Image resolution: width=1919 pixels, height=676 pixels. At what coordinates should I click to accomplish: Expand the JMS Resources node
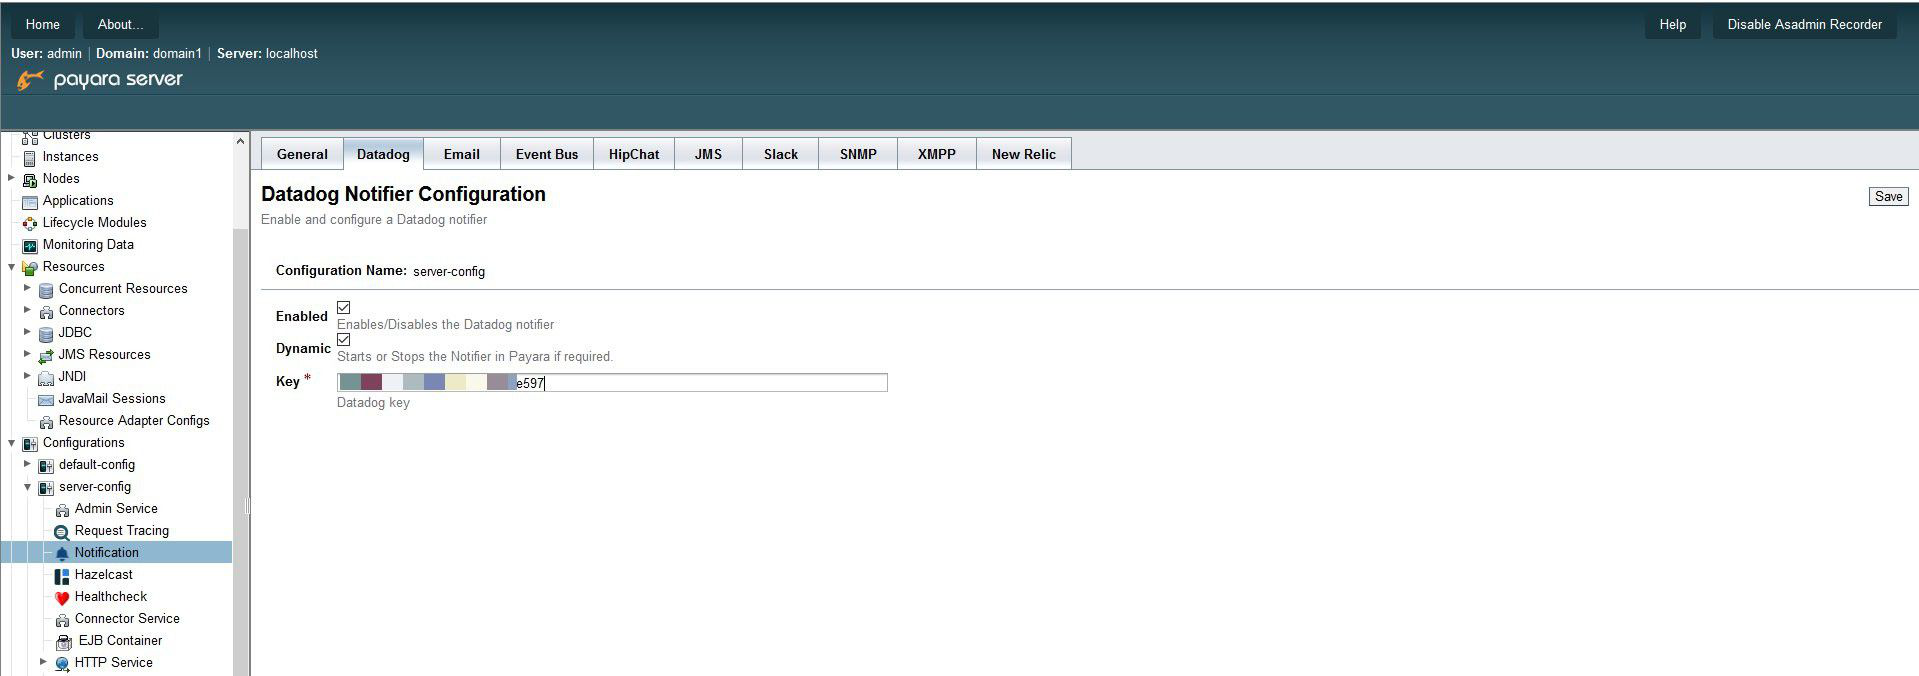[28, 354]
